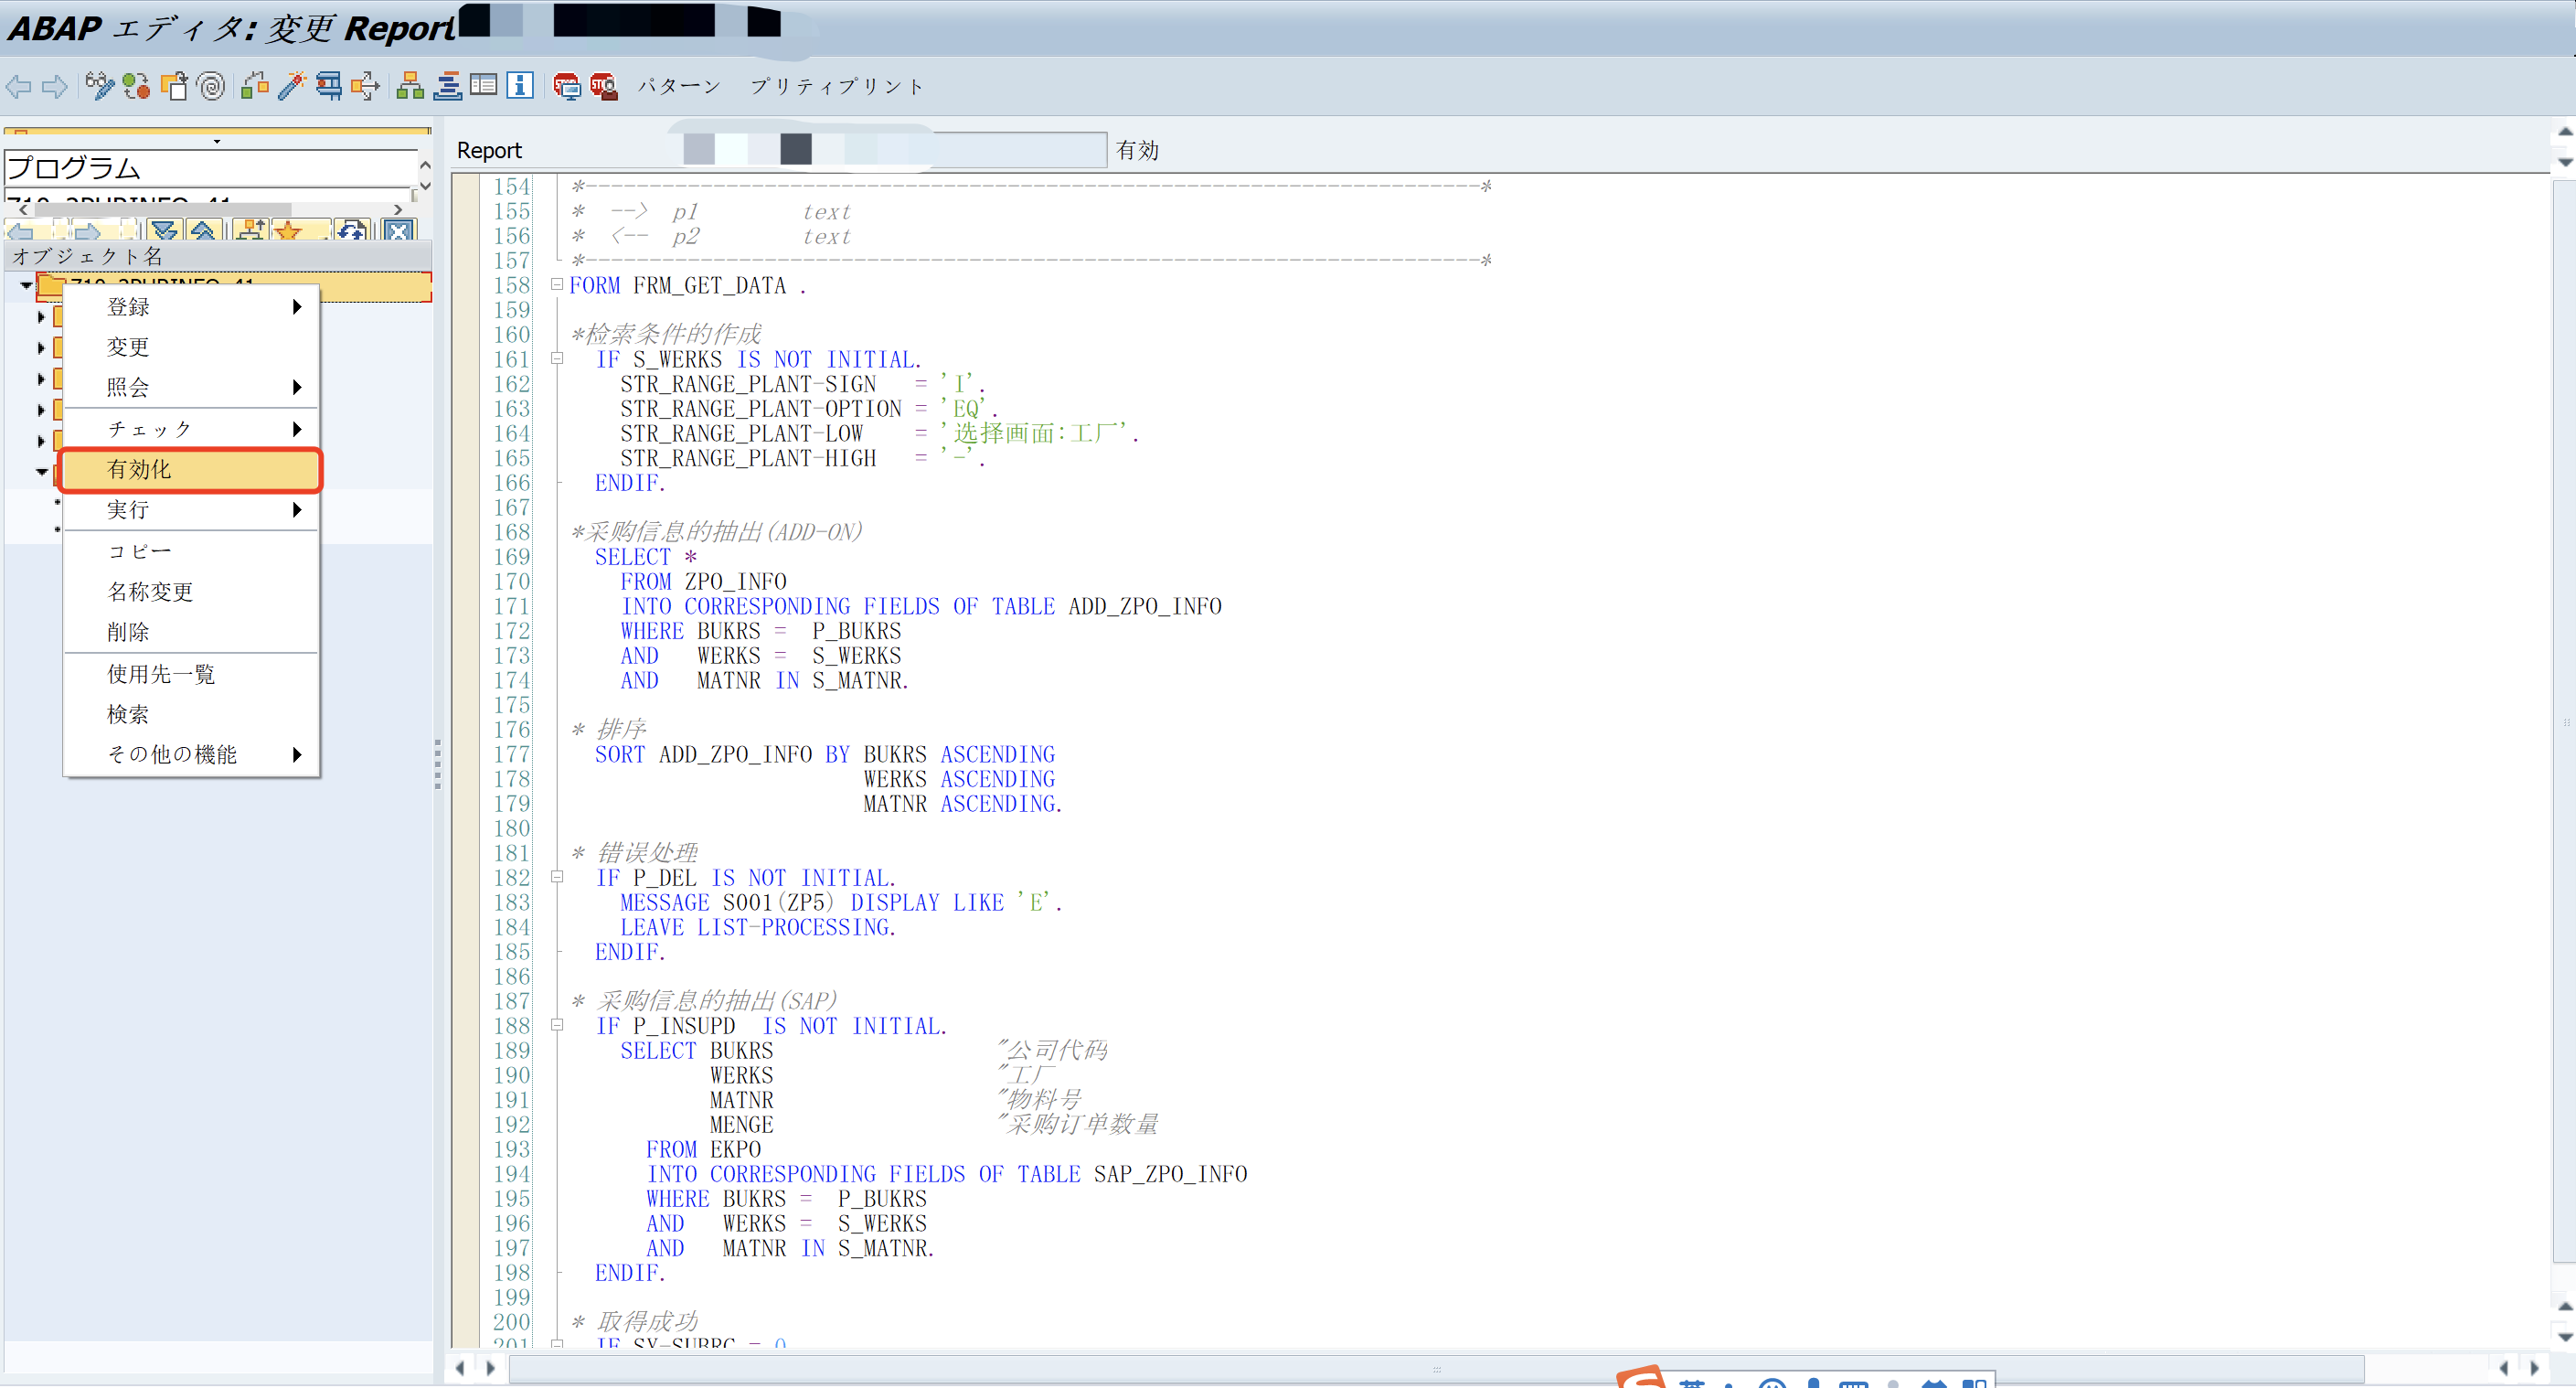The height and width of the screenshot is (1388, 2576).
Task: Click the hierarchy display icon in the main toolbar
Action: click(x=410, y=86)
